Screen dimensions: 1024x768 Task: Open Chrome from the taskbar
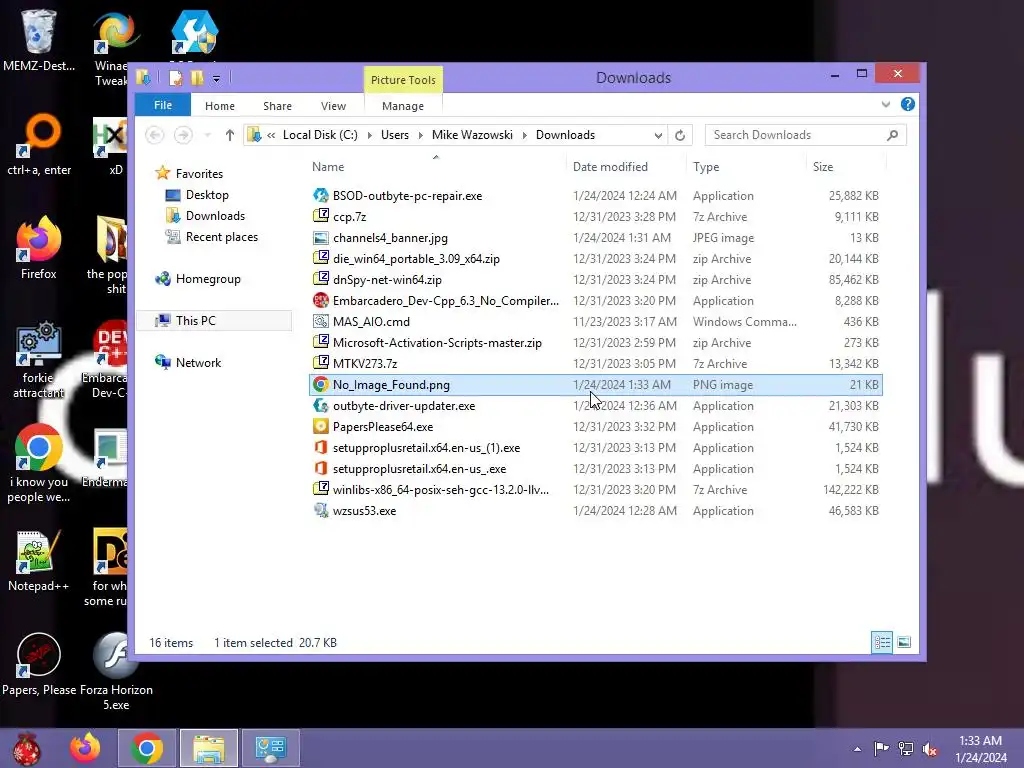click(x=147, y=748)
